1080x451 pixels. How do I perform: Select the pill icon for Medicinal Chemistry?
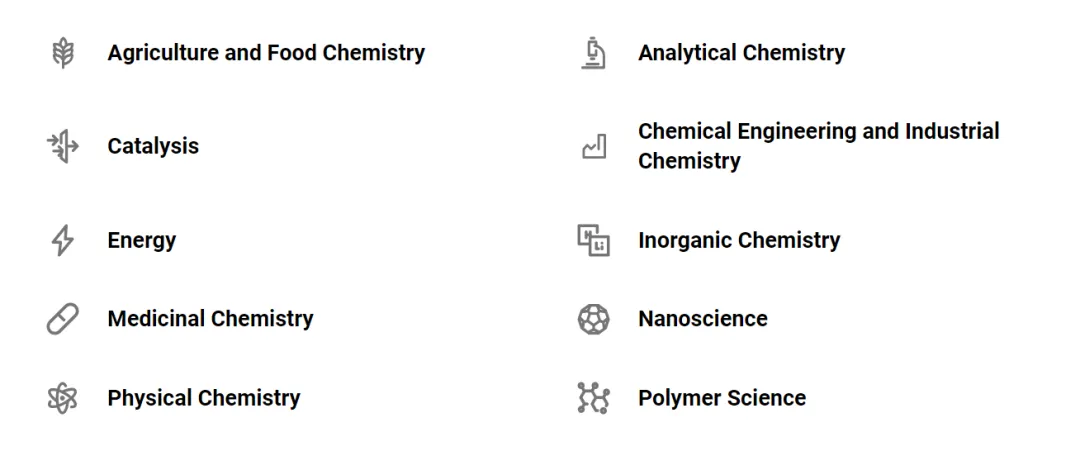[x=63, y=319]
